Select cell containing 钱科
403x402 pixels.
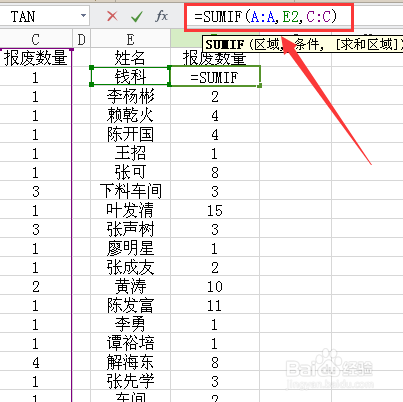point(130,76)
